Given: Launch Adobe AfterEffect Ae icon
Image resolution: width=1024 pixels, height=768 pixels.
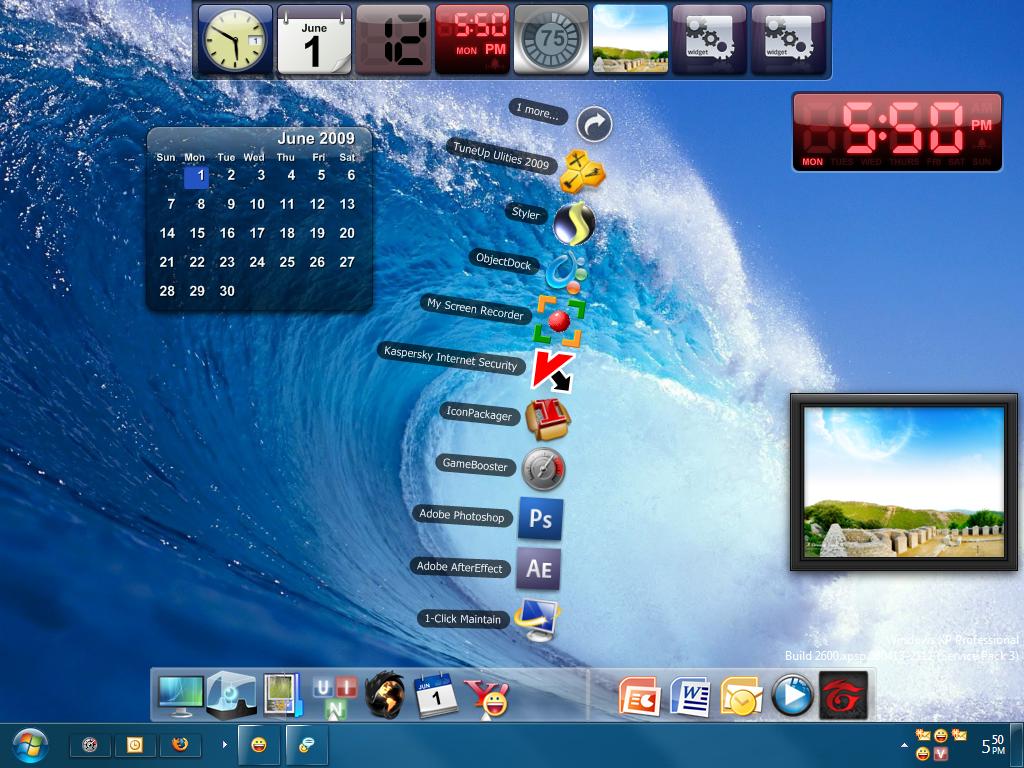Looking at the screenshot, I should (x=539, y=569).
